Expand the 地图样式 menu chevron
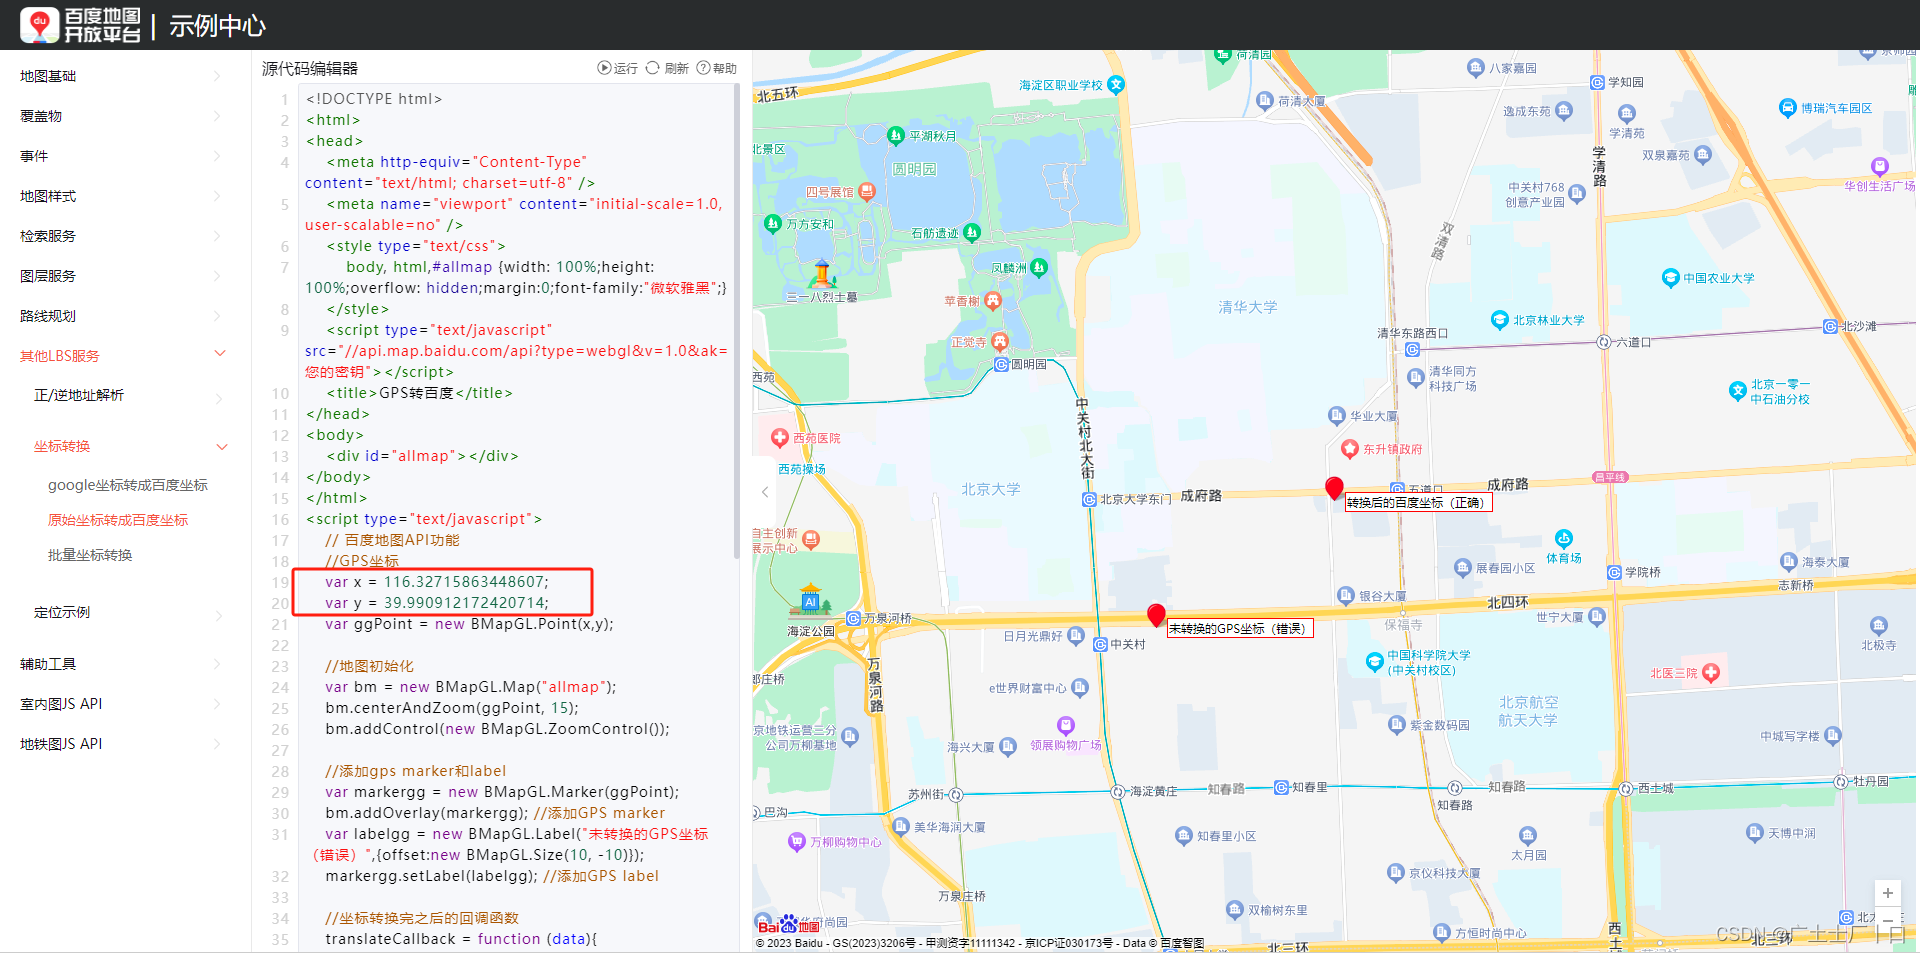The height and width of the screenshot is (953, 1920). pyautogui.click(x=217, y=196)
